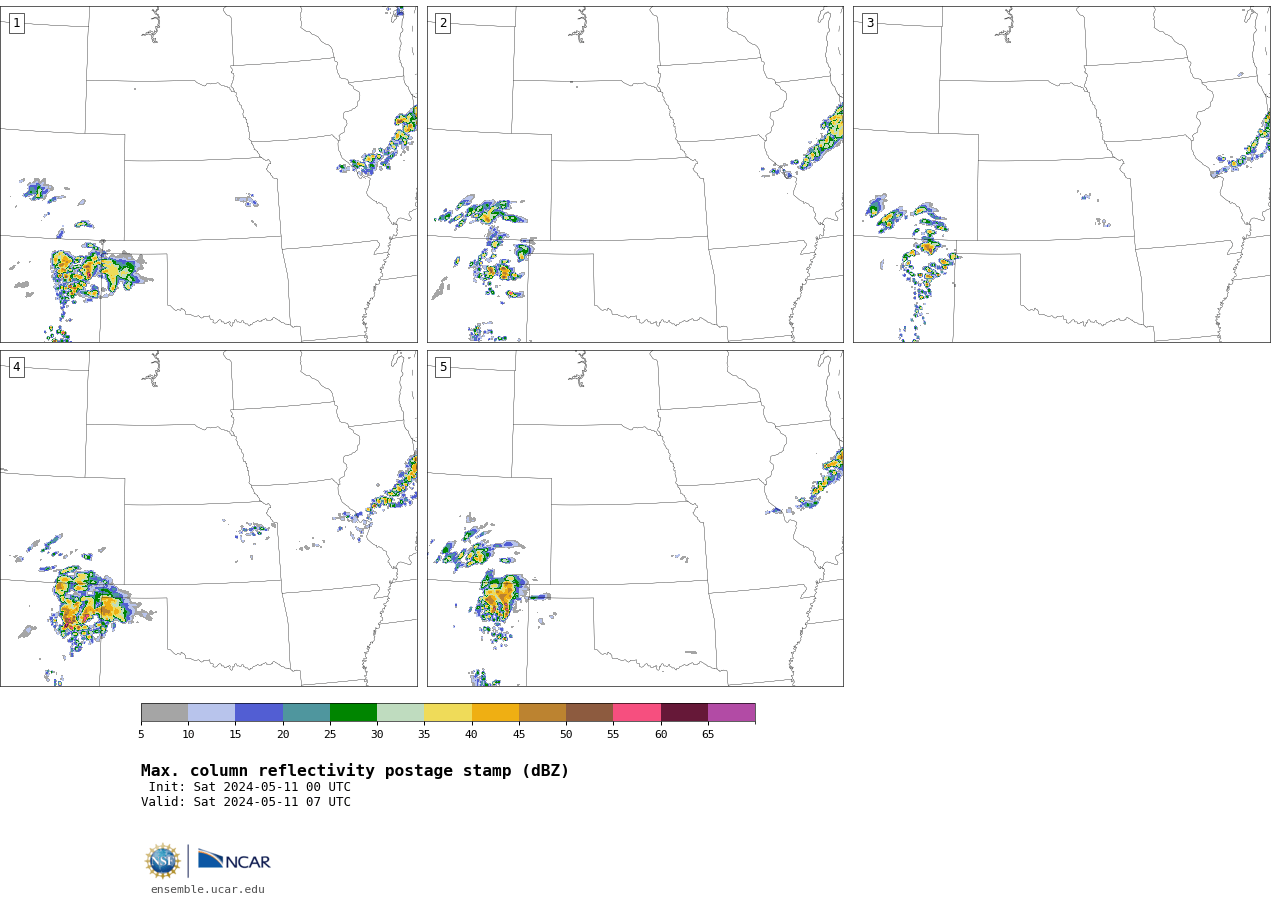This screenshot has height=901, width=1280.
Task: Click the teal 20-25 dBZ swatch
Action: pos(306,712)
